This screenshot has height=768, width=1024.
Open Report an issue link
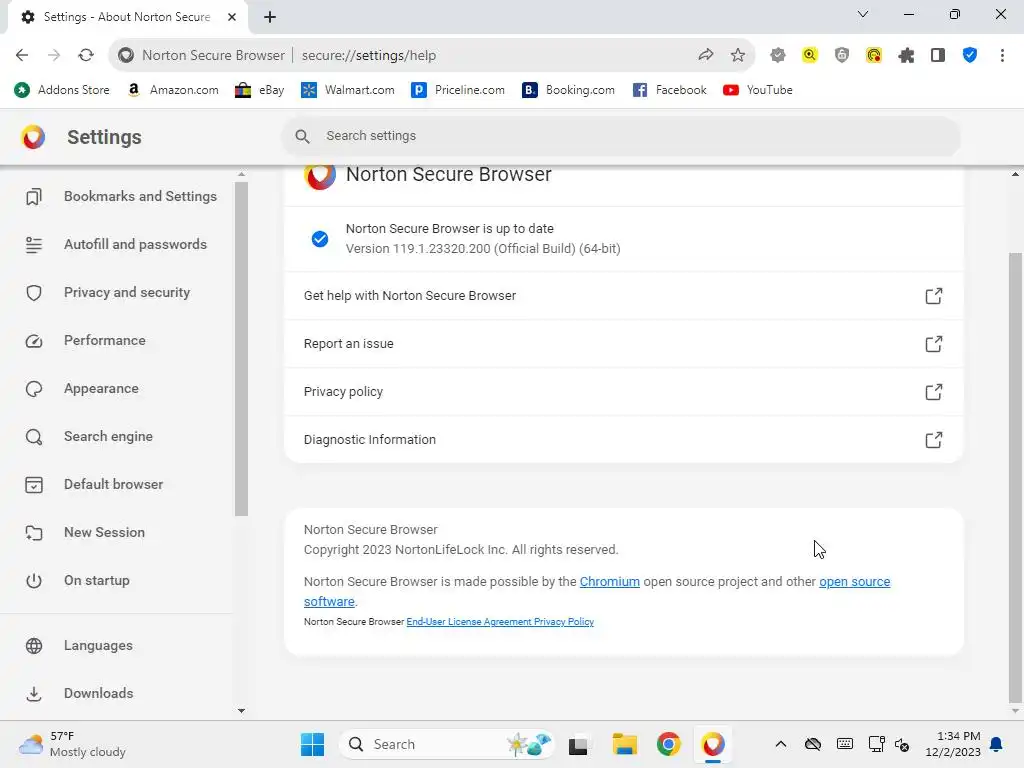click(x=624, y=344)
